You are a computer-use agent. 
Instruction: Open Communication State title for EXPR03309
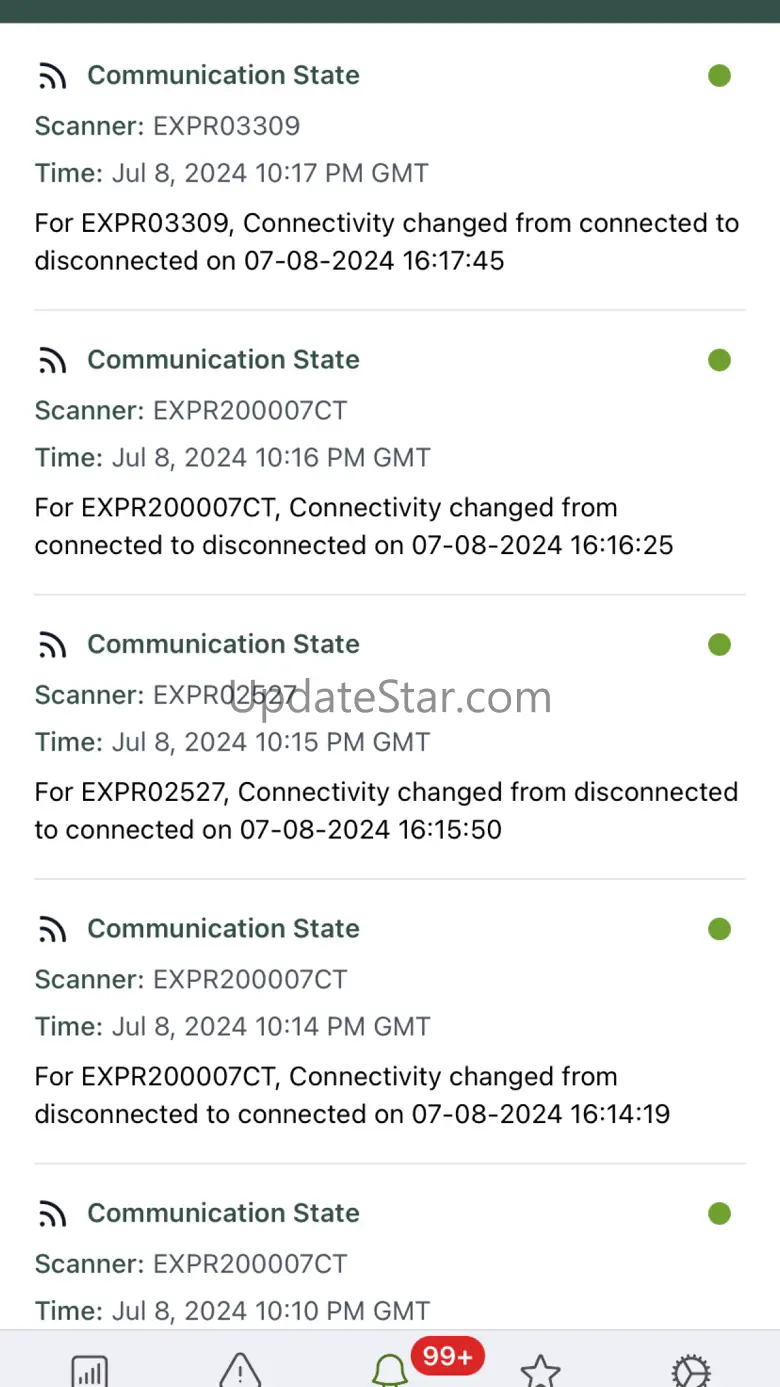click(x=223, y=75)
